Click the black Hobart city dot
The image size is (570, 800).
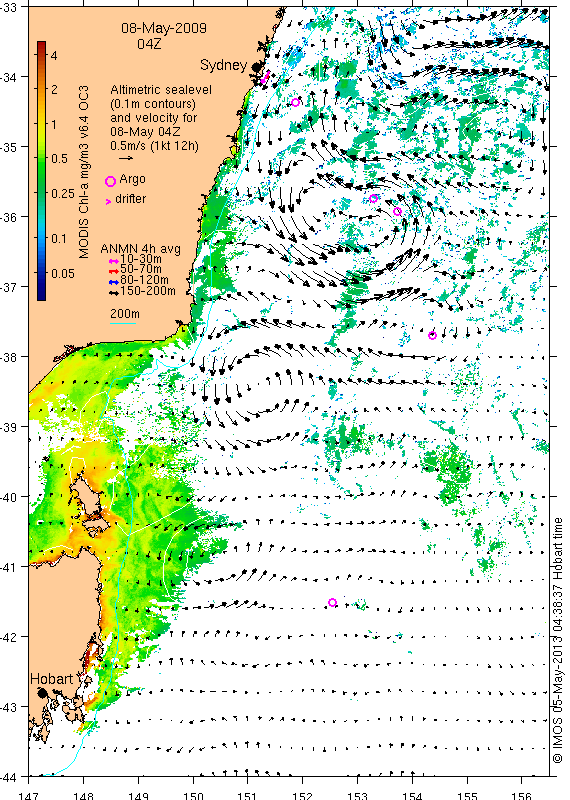(42, 692)
